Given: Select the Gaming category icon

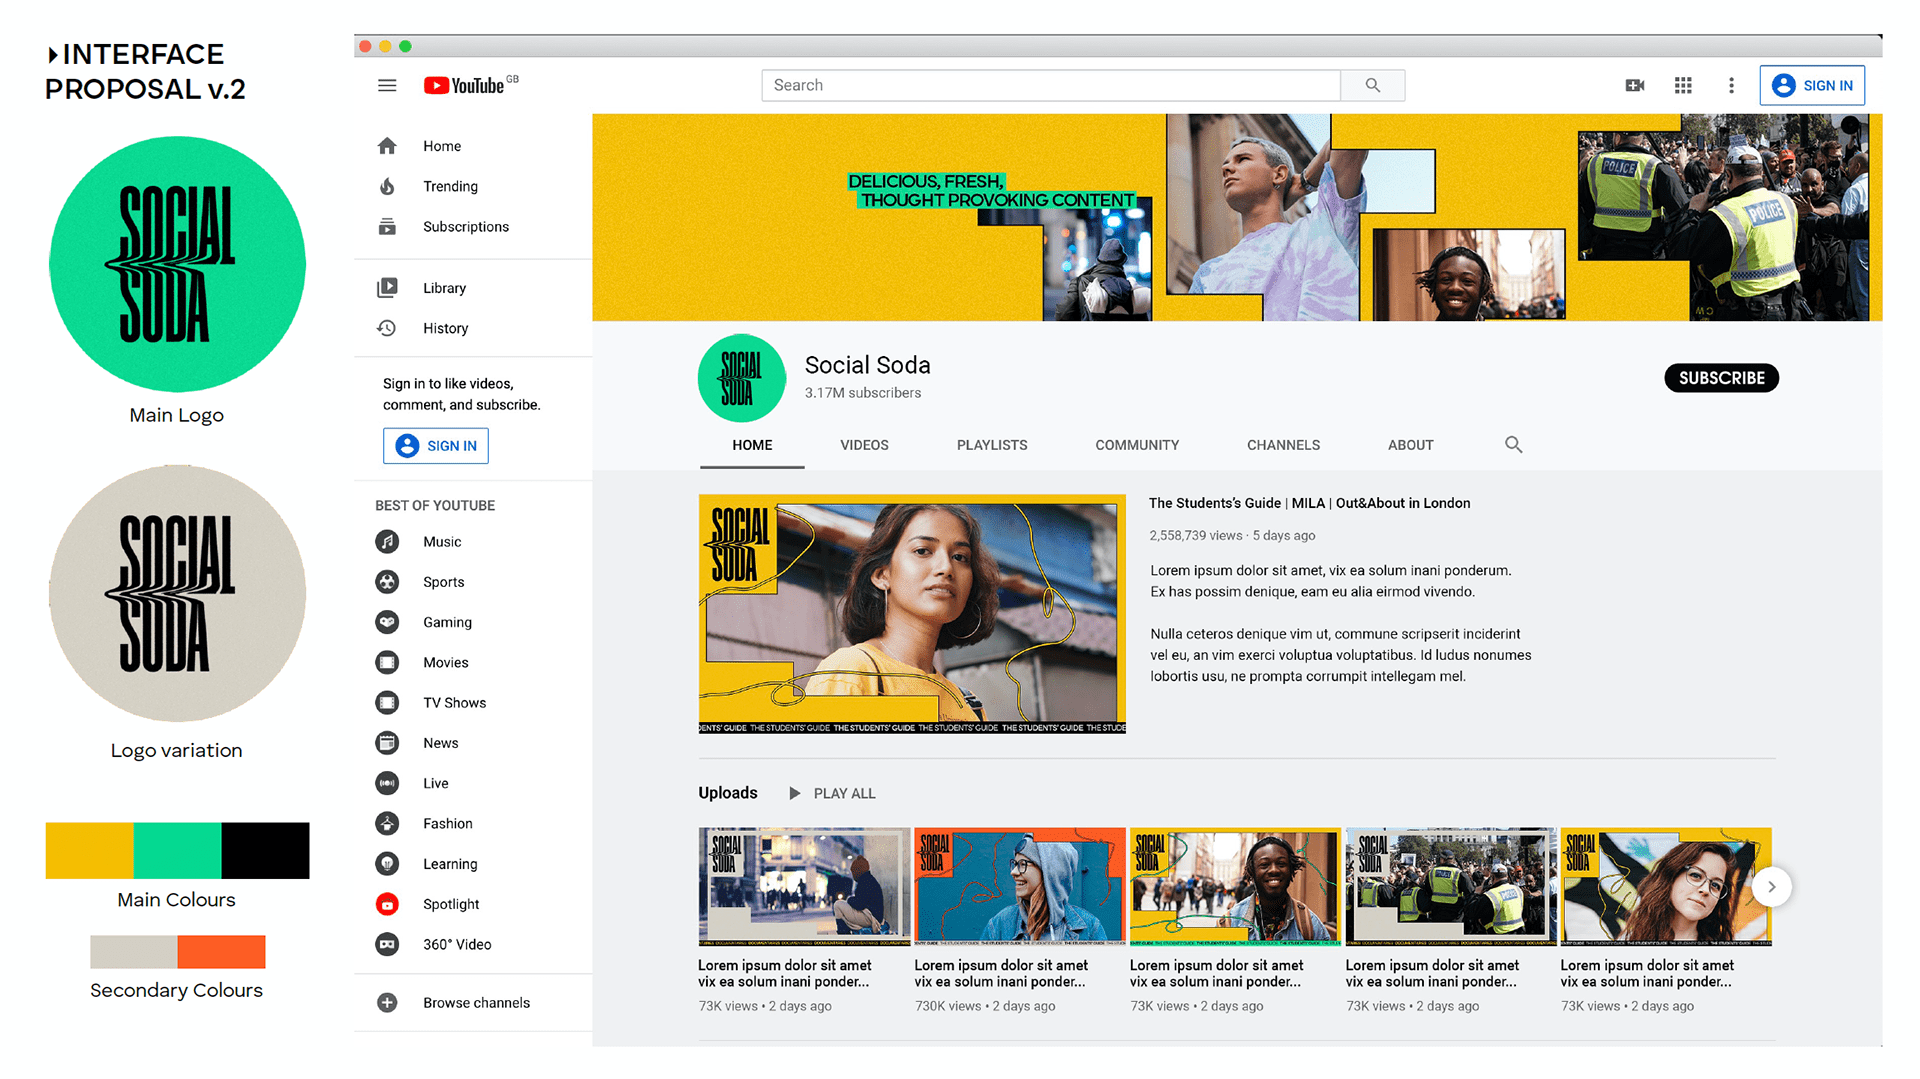Looking at the screenshot, I should [387, 622].
